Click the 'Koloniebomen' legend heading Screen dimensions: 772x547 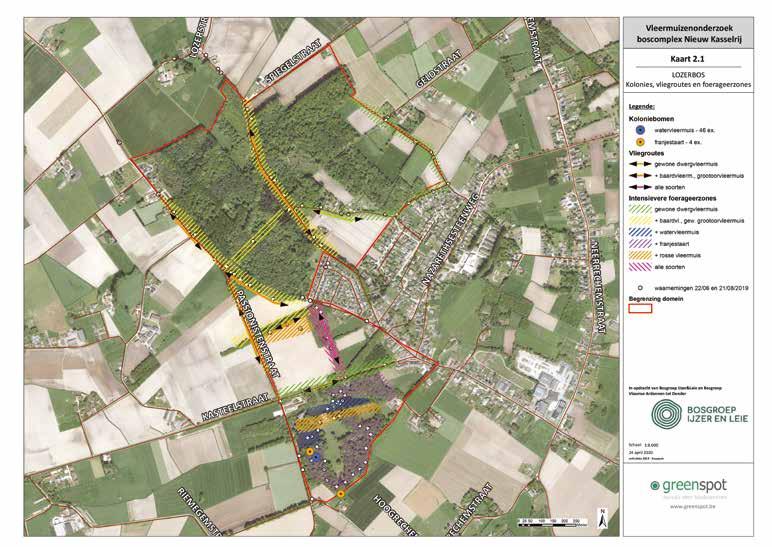651,119
